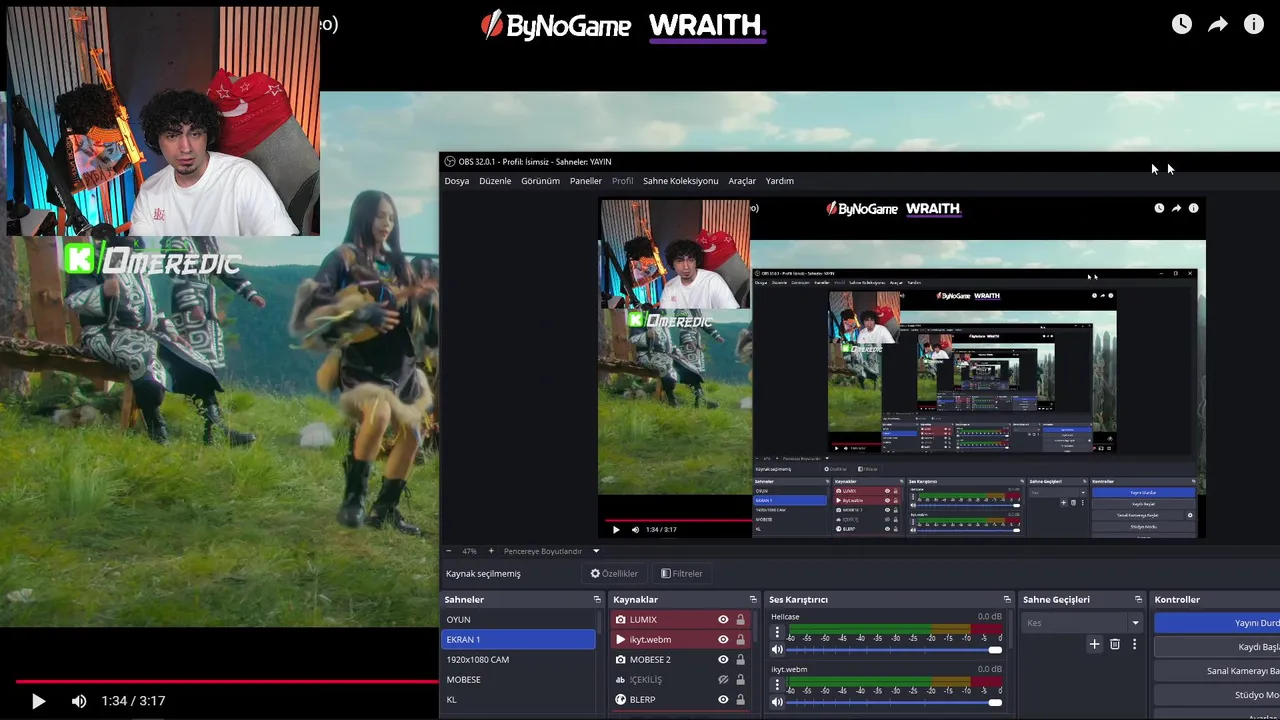Open transition properties (three dots)
Image resolution: width=1280 pixels, height=720 pixels.
pos(1134,645)
